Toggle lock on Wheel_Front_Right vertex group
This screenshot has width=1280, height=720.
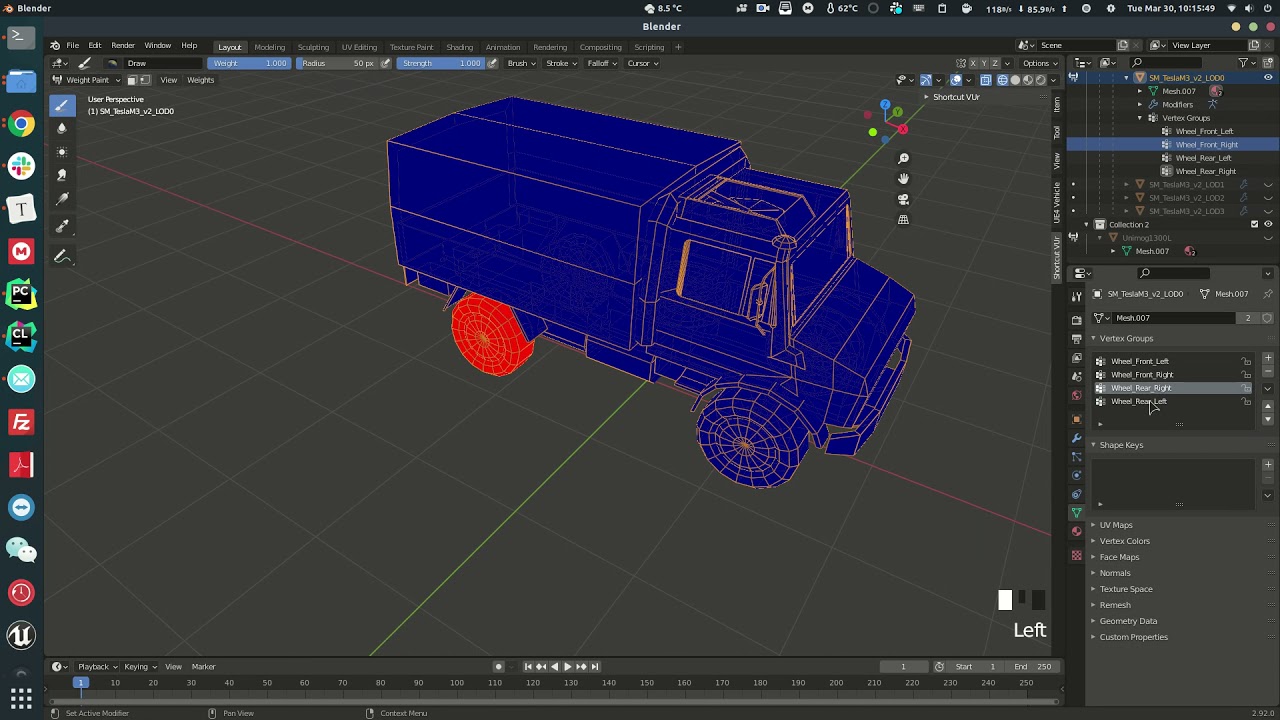coord(1246,375)
